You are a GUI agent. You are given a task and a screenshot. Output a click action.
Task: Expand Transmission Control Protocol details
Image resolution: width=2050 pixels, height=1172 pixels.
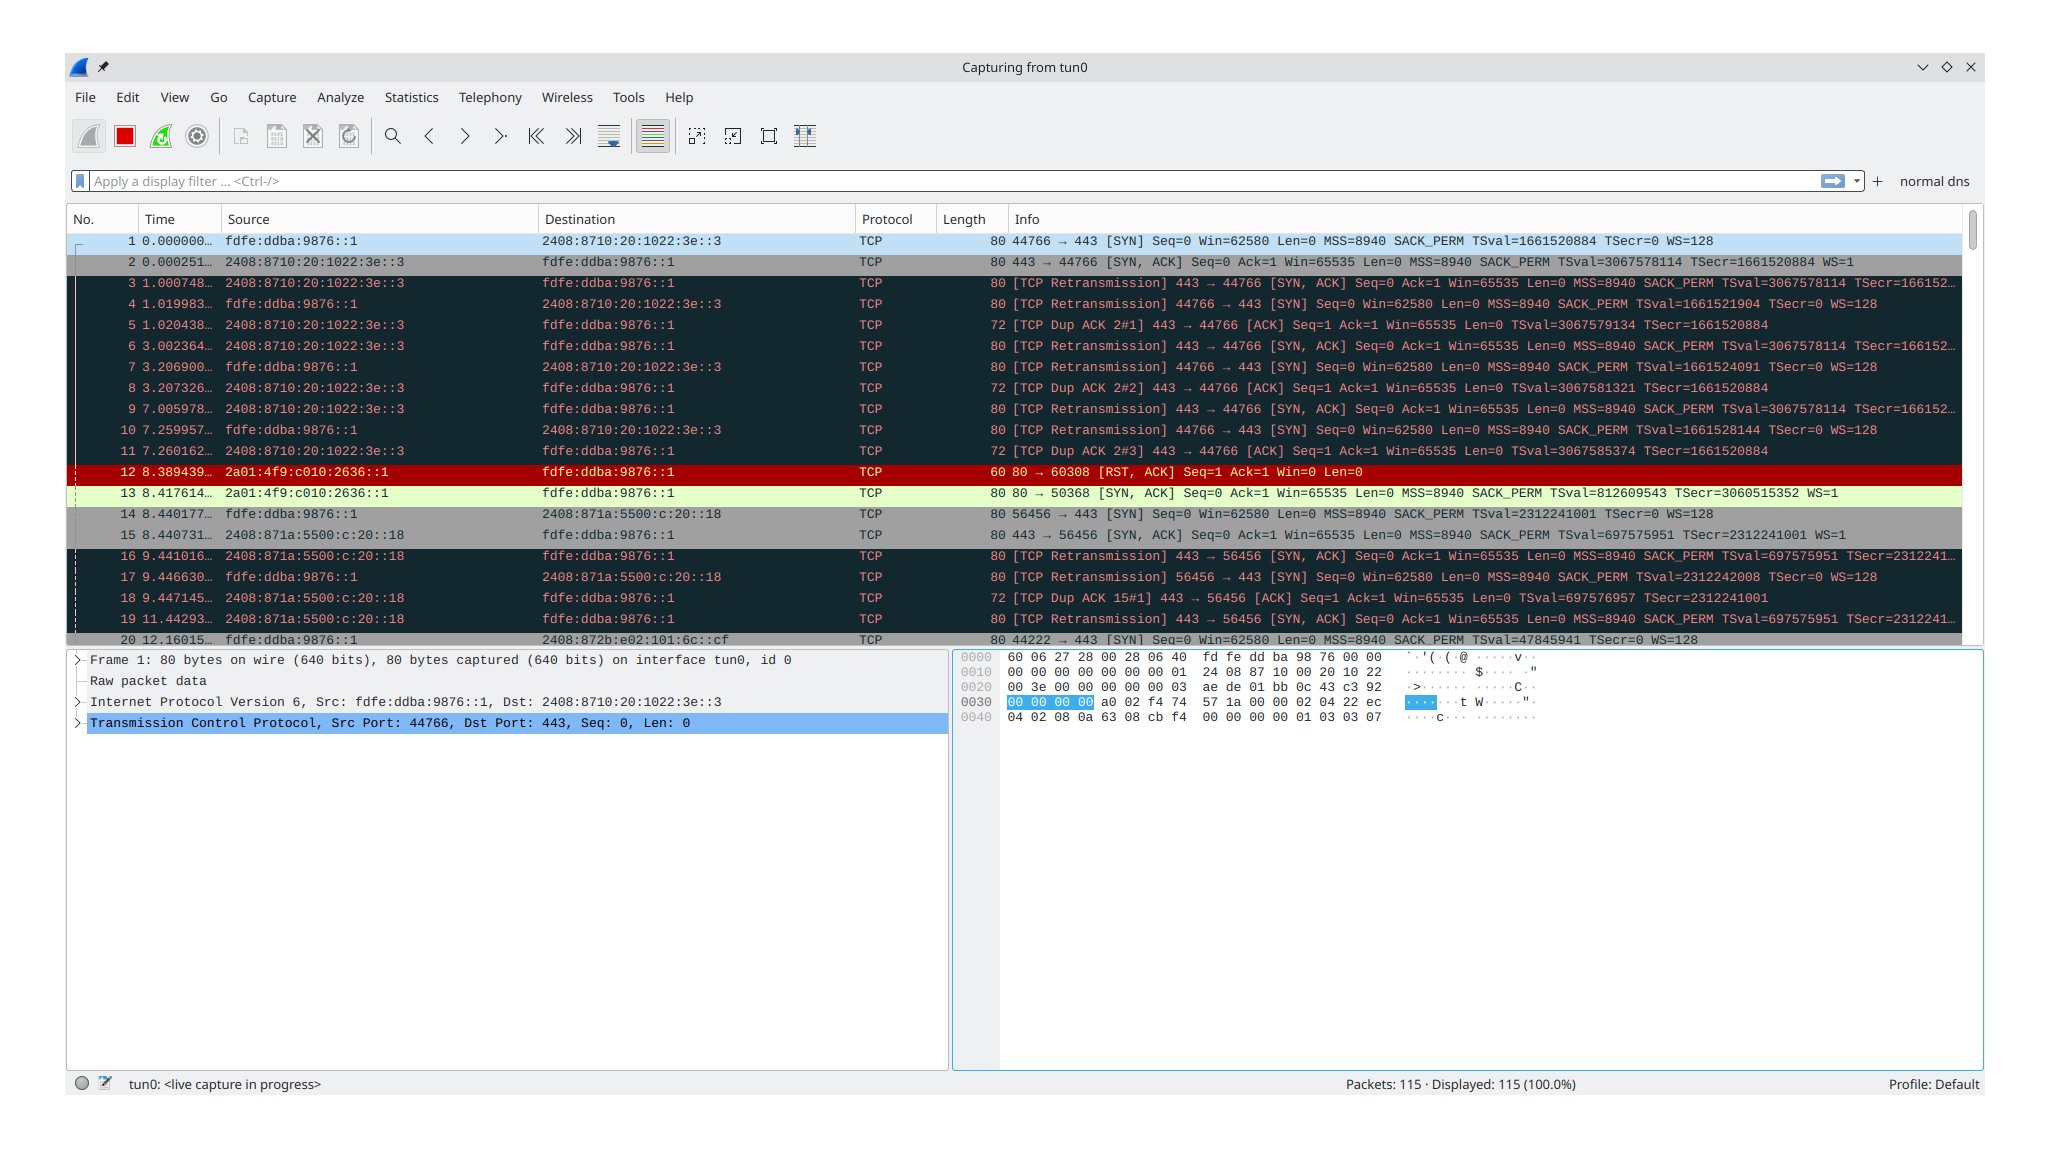(77, 723)
